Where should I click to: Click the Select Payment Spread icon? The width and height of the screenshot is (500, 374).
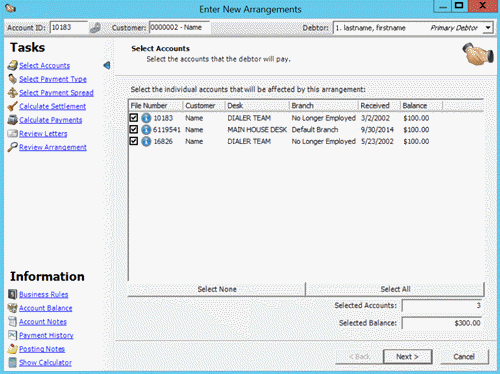13,93
